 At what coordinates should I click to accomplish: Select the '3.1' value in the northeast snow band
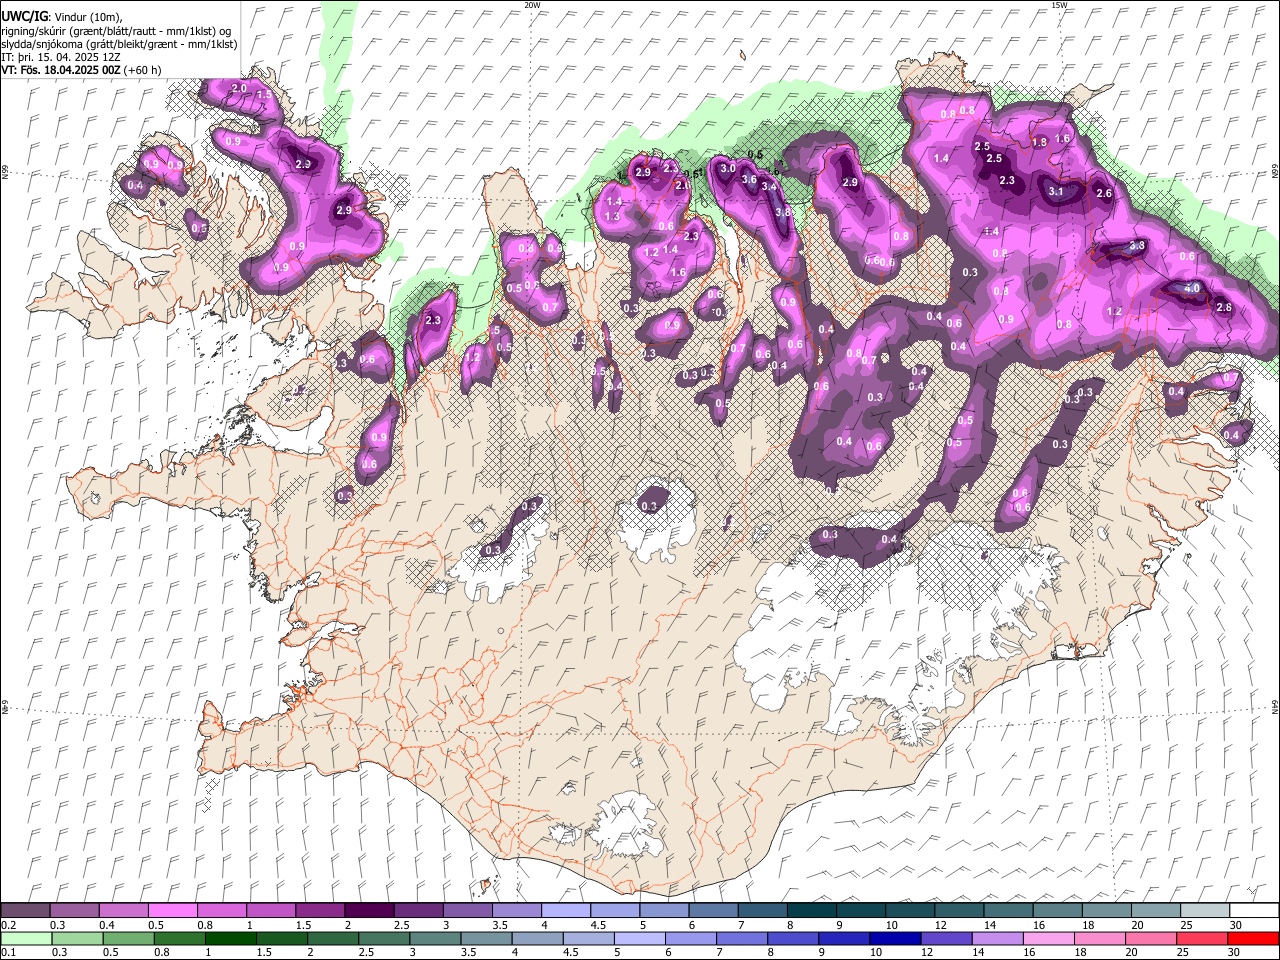pyautogui.click(x=1057, y=191)
